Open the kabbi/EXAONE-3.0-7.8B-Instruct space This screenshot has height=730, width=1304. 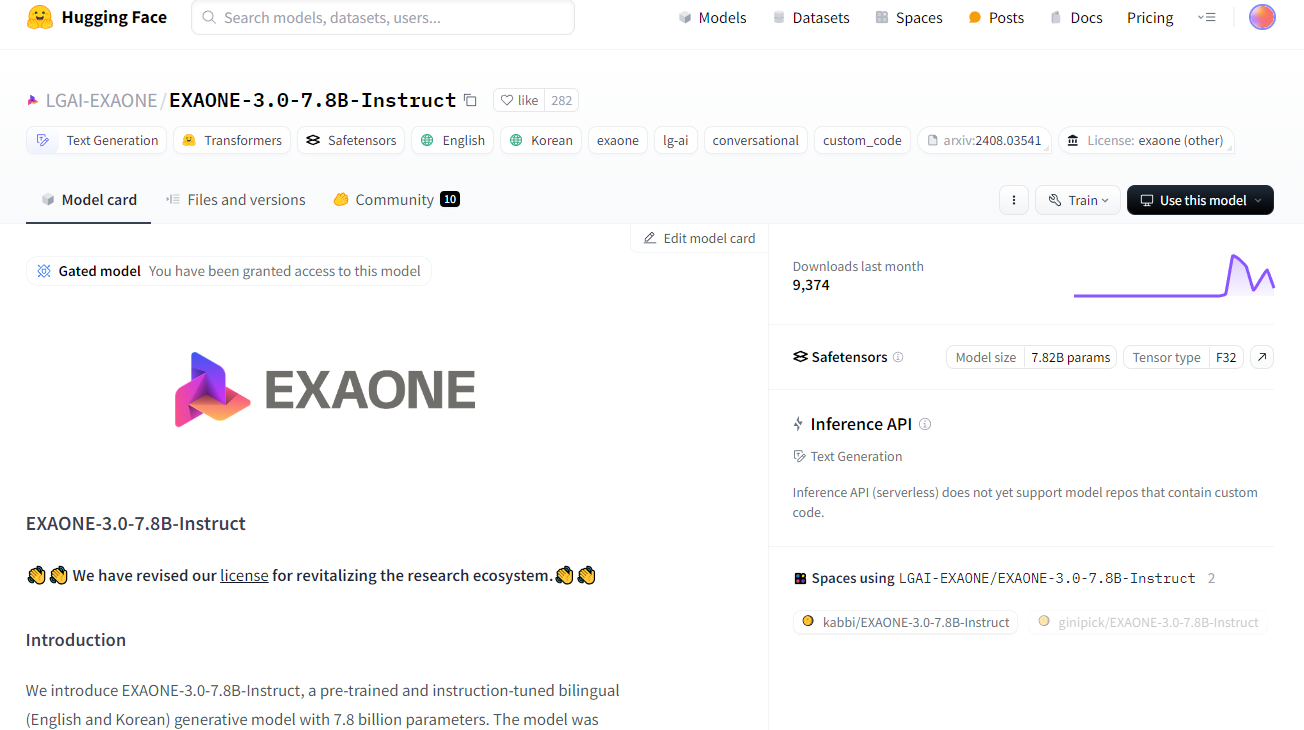[905, 622]
